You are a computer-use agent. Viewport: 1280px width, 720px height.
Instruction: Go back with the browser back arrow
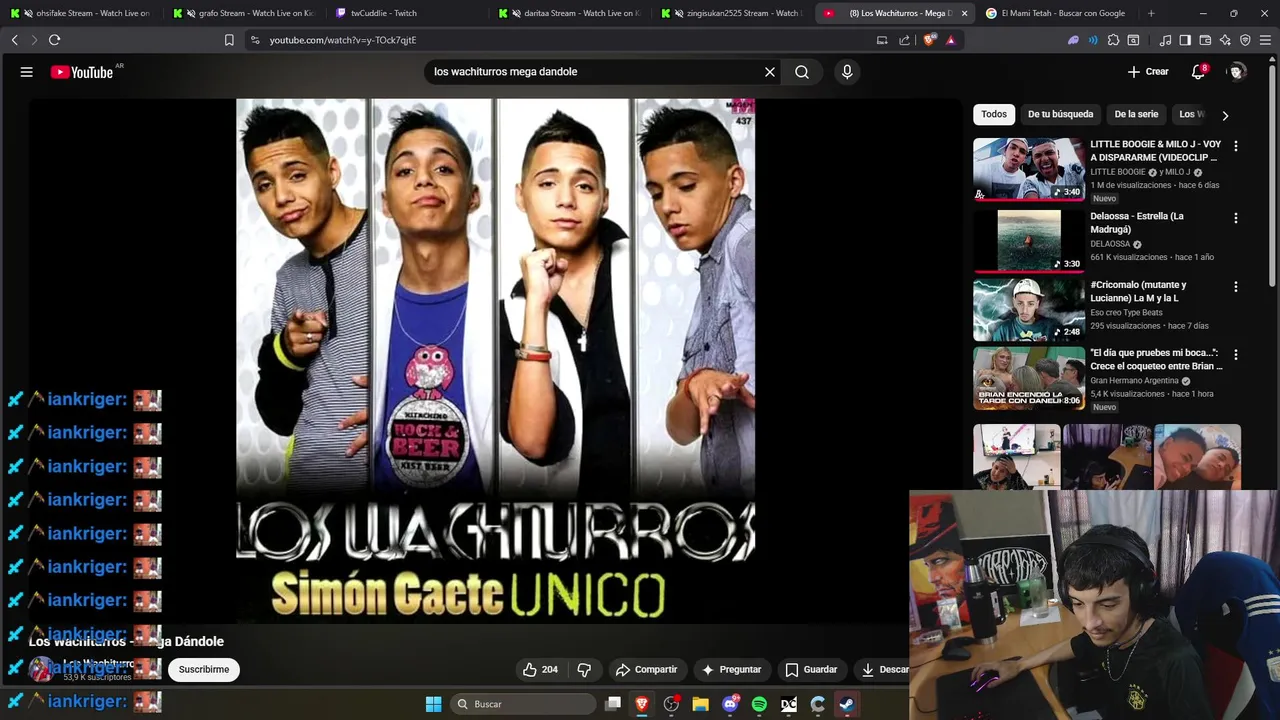point(14,40)
